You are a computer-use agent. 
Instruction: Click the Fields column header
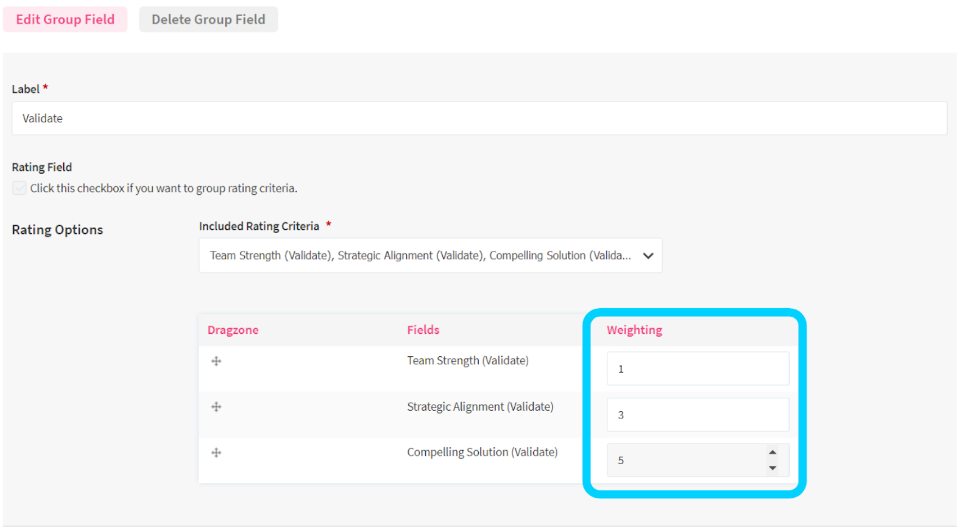pyautogui.click(x=423, y=330)
